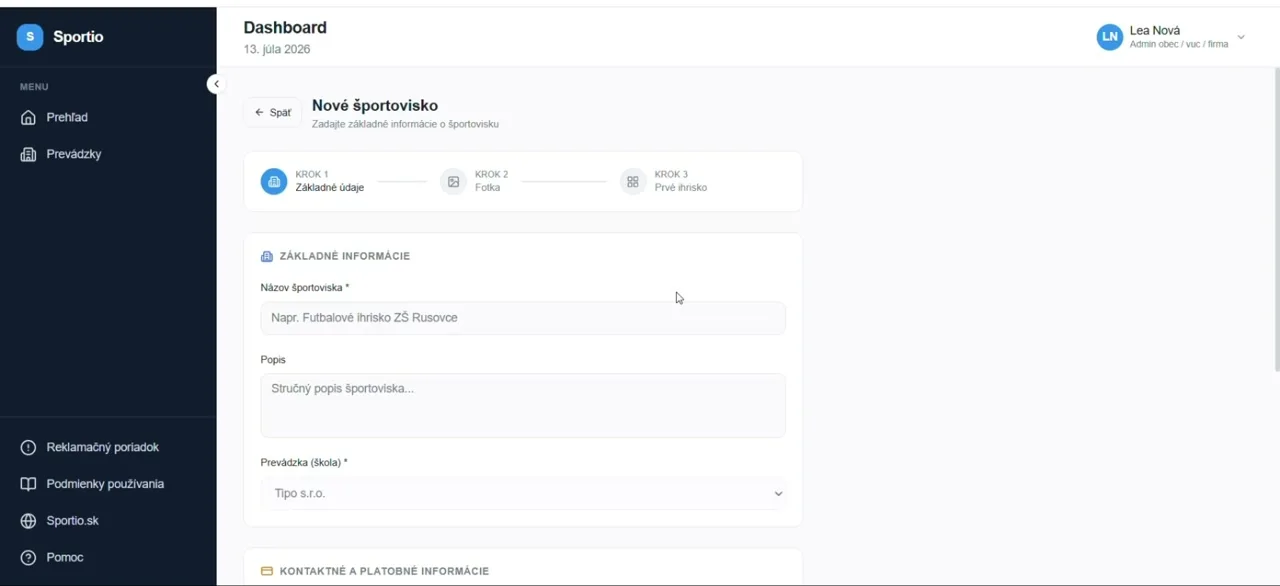Click the Reklamačný poriadok alert icon

(x=28, y=448)
